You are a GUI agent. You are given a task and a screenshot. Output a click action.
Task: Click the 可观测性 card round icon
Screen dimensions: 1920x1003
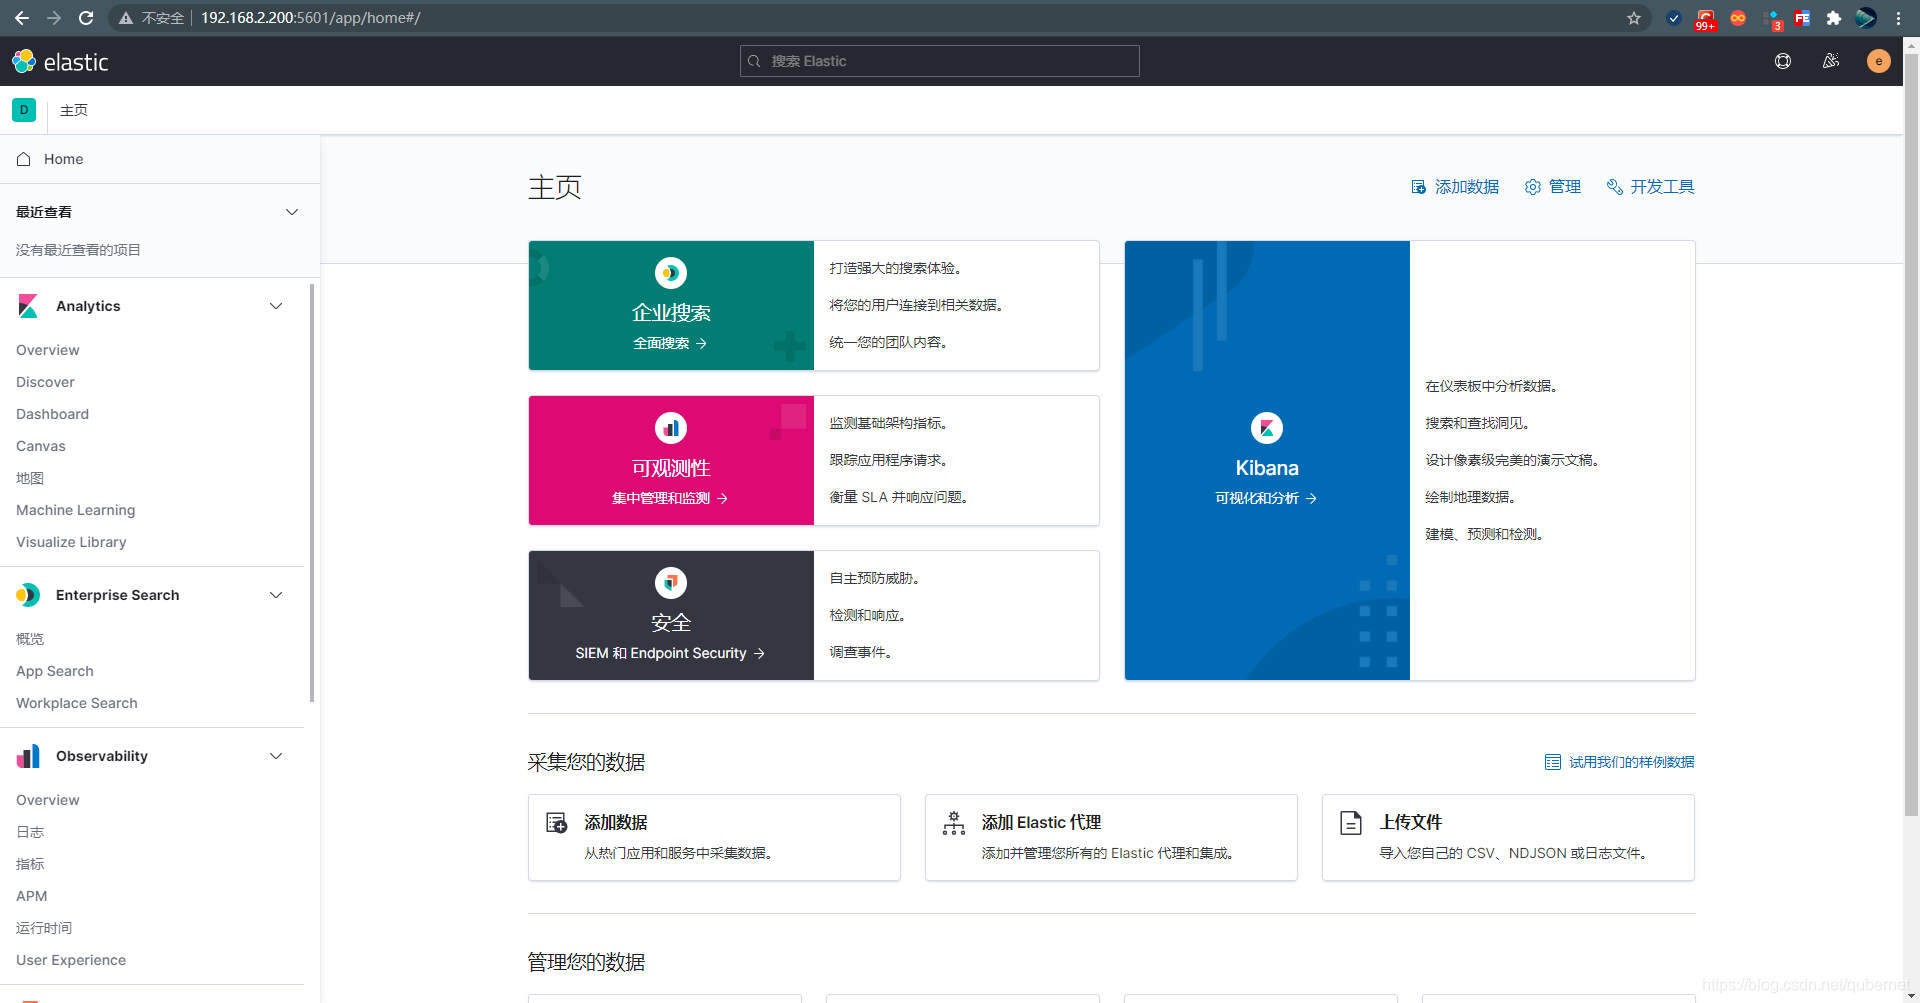(x=671, y=428)
